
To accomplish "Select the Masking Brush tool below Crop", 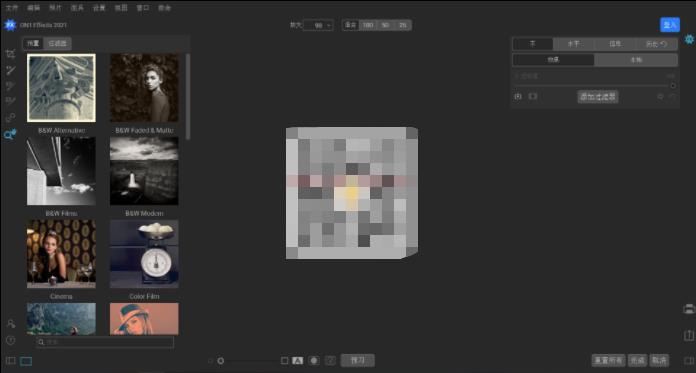I will (x=10, y=70).
